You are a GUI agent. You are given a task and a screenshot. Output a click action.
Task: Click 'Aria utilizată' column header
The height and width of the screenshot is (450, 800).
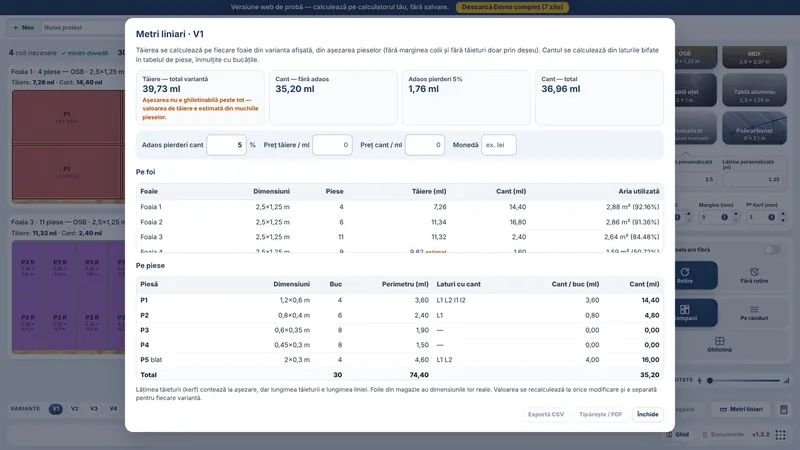pyautogui.click(x=639, y=191)
